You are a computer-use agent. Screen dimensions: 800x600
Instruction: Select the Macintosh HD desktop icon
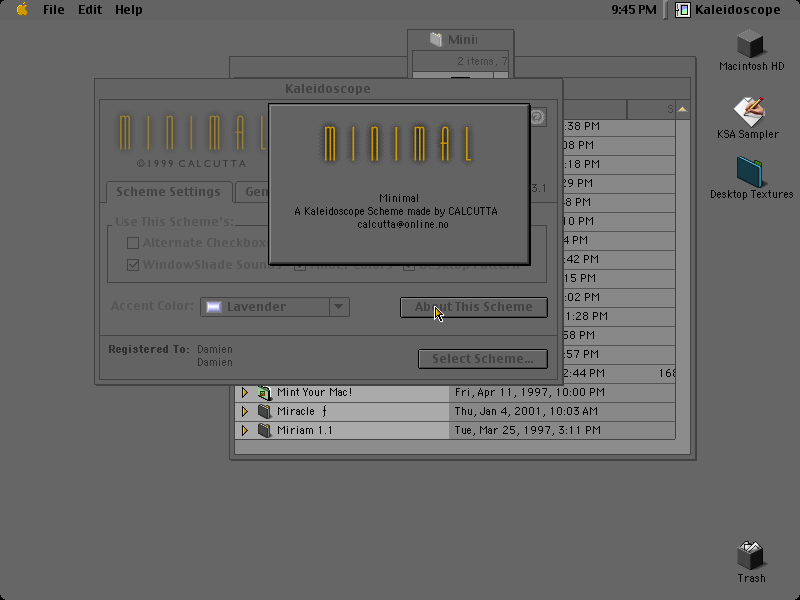(751, 44)
